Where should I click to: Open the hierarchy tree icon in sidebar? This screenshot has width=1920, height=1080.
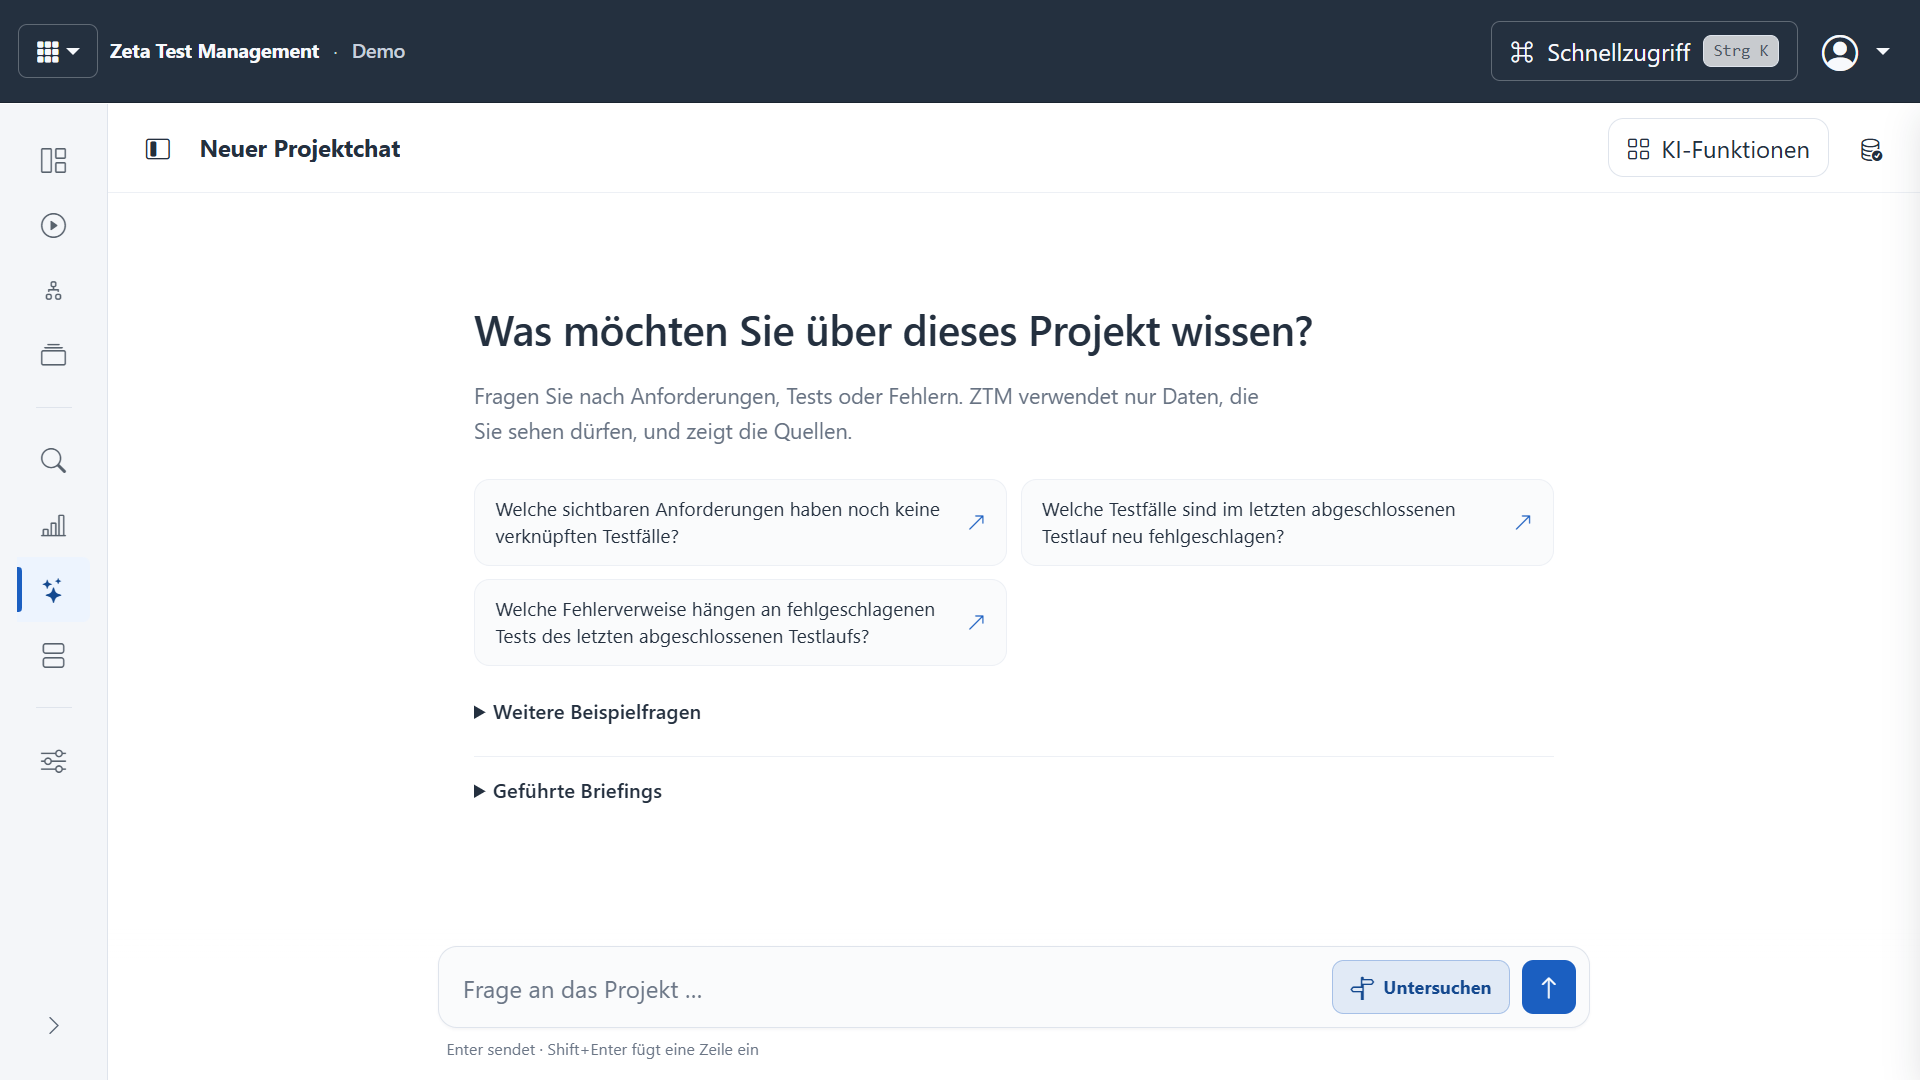[x=54, y=291]
